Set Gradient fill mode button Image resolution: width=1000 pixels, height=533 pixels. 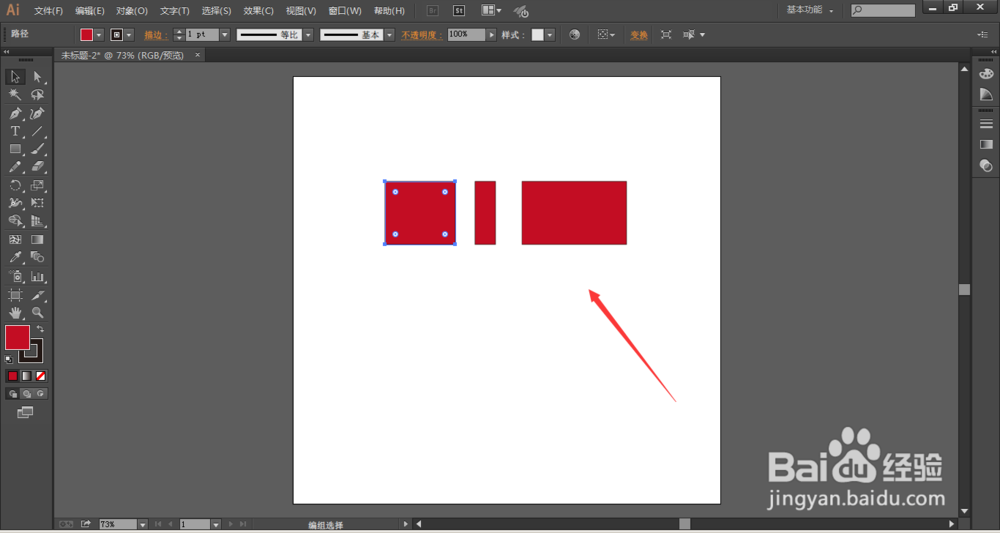click(x=26, y=376)
